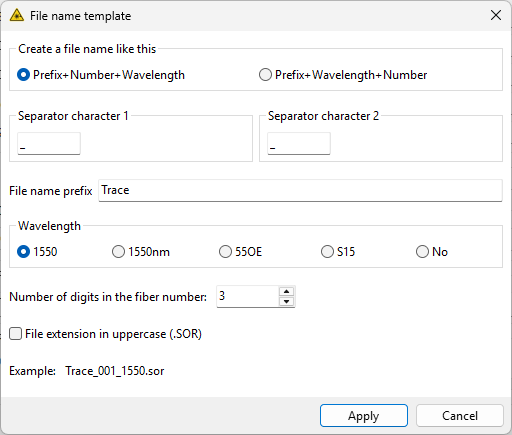
Task: Click the File name template title text
Action: coord(80,16)
